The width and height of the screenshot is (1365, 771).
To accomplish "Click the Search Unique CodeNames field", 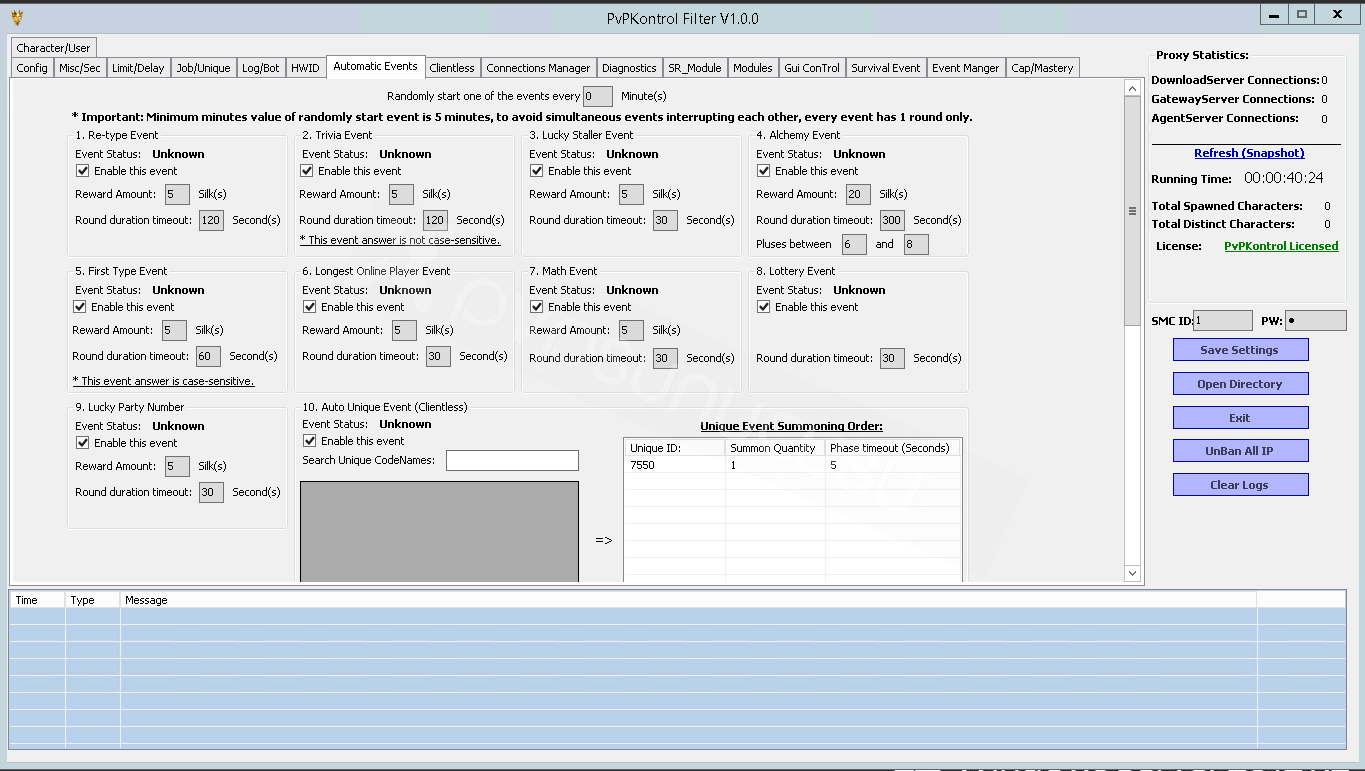I will point(512,460).
